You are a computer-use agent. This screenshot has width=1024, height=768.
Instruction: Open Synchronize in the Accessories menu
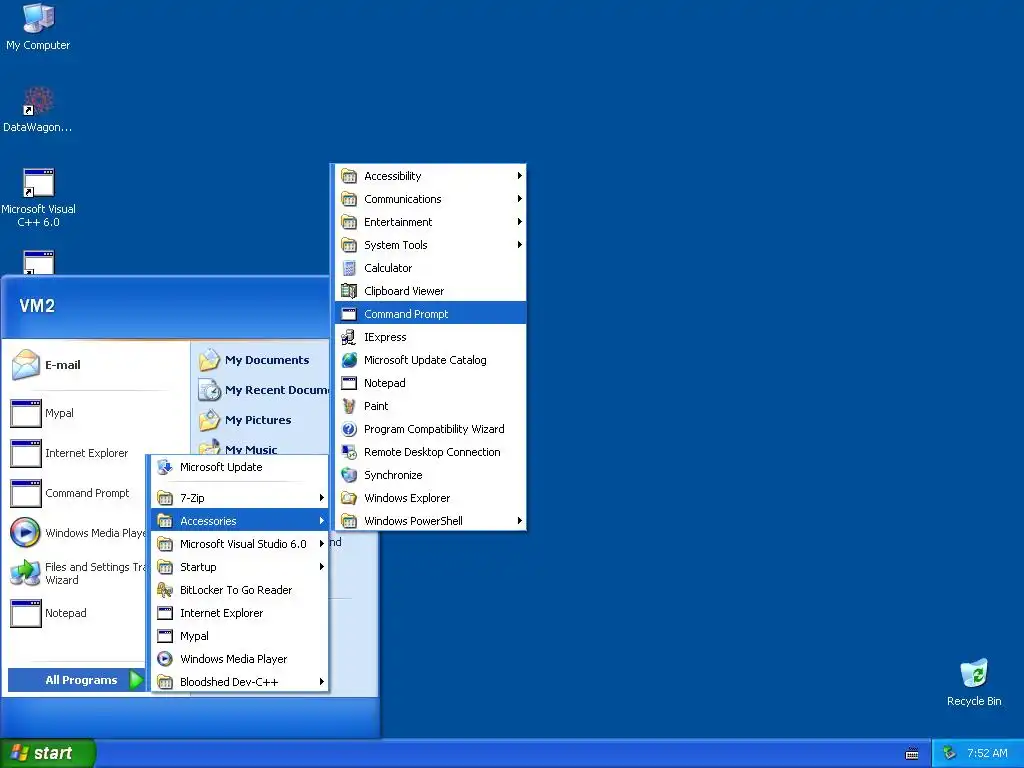click(x=430, y=475)
